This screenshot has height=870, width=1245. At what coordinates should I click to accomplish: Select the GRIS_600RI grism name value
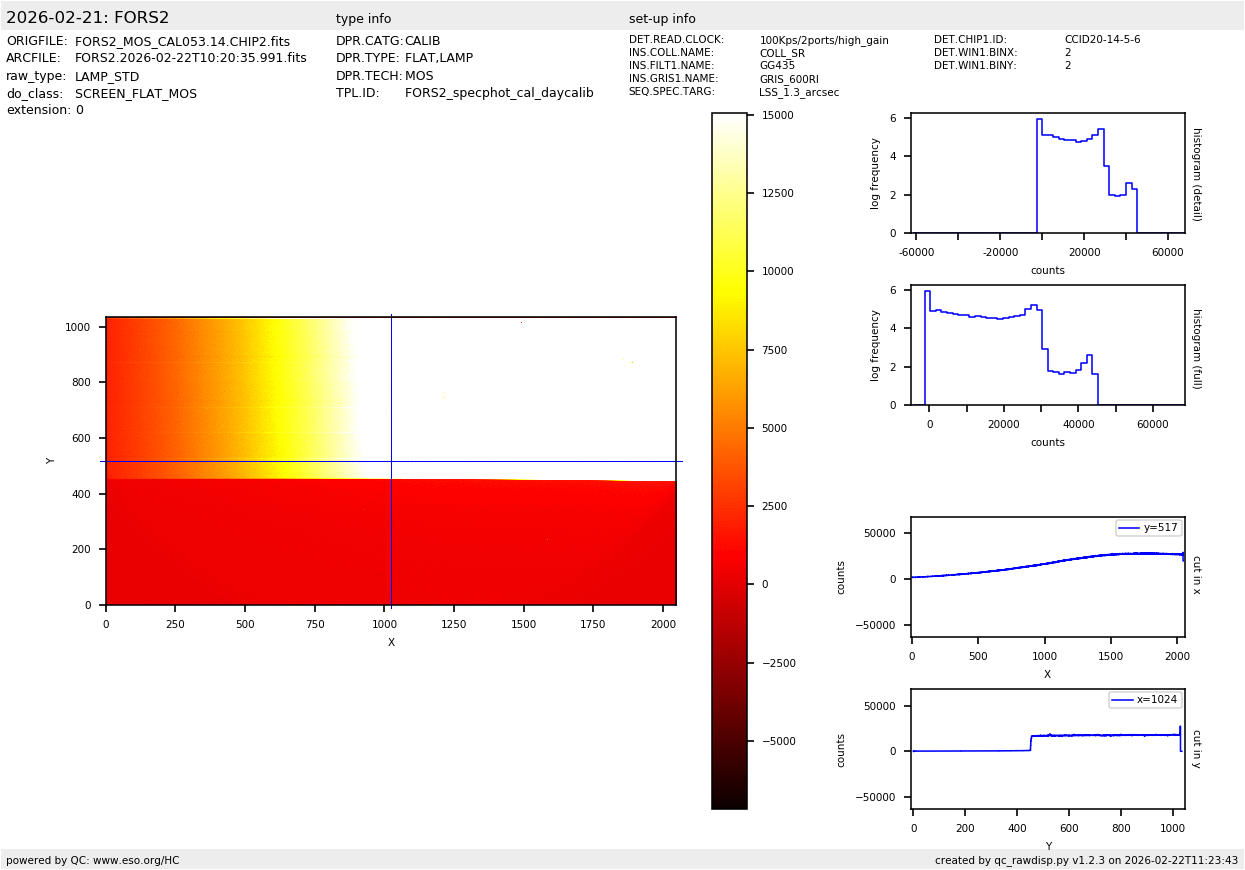click(789, 79)
